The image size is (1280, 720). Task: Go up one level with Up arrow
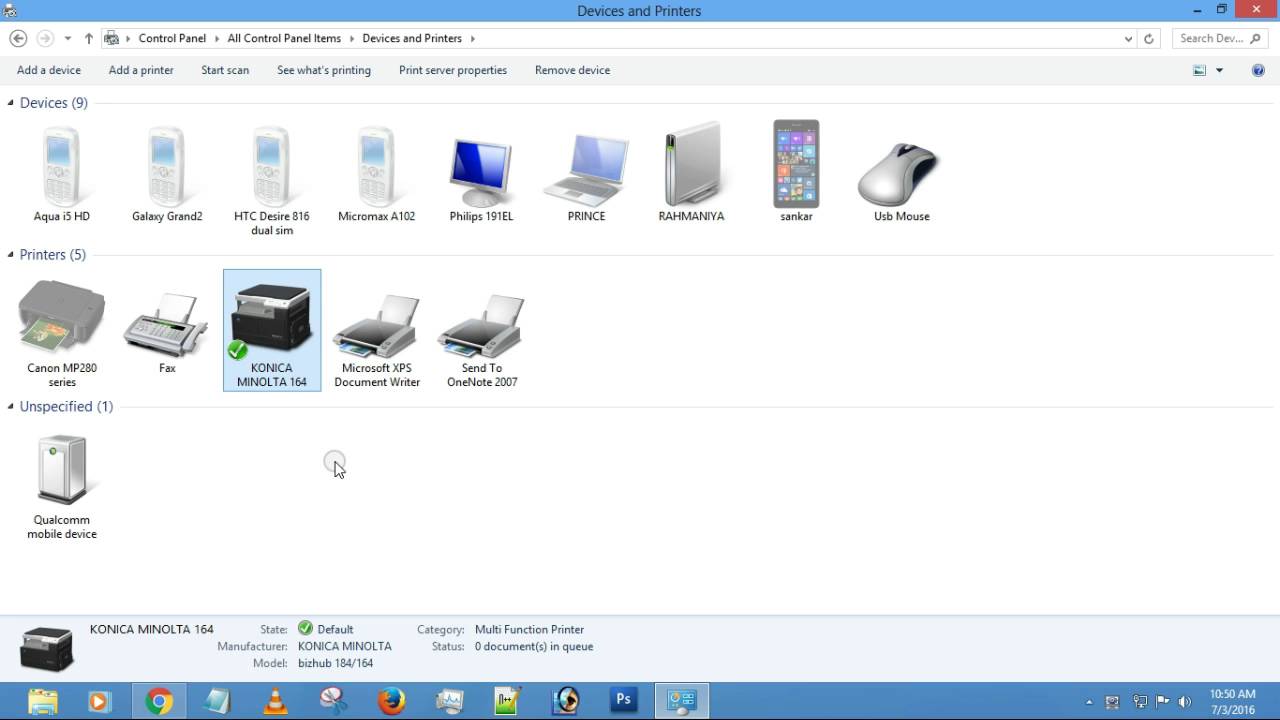coord(89,38)
